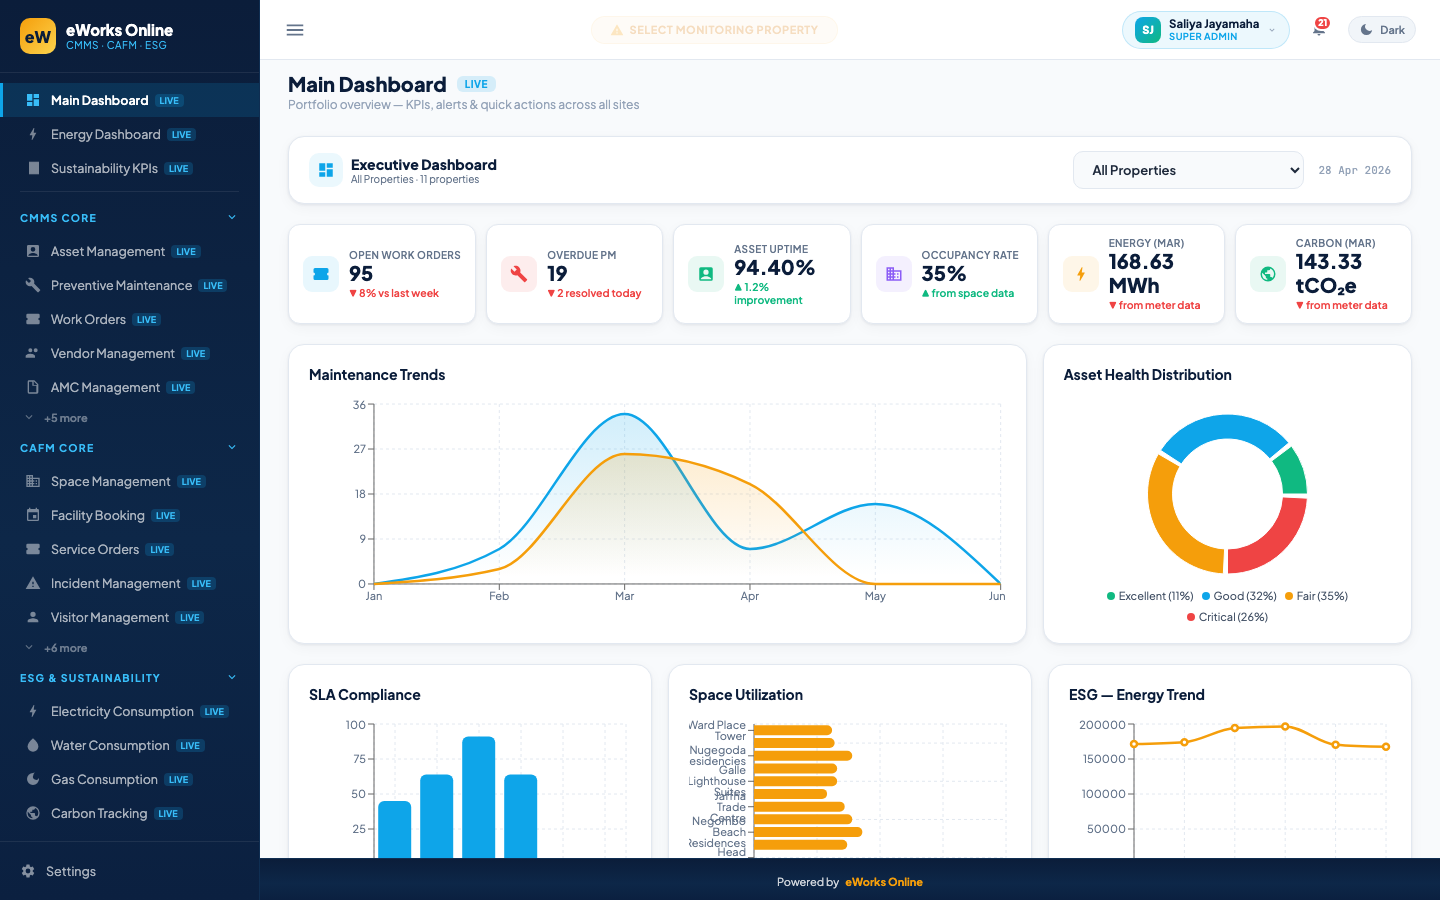Open Settings in the sidebar
The height and width of the screenshot is (900, 1440).
[x=130, y=871]
